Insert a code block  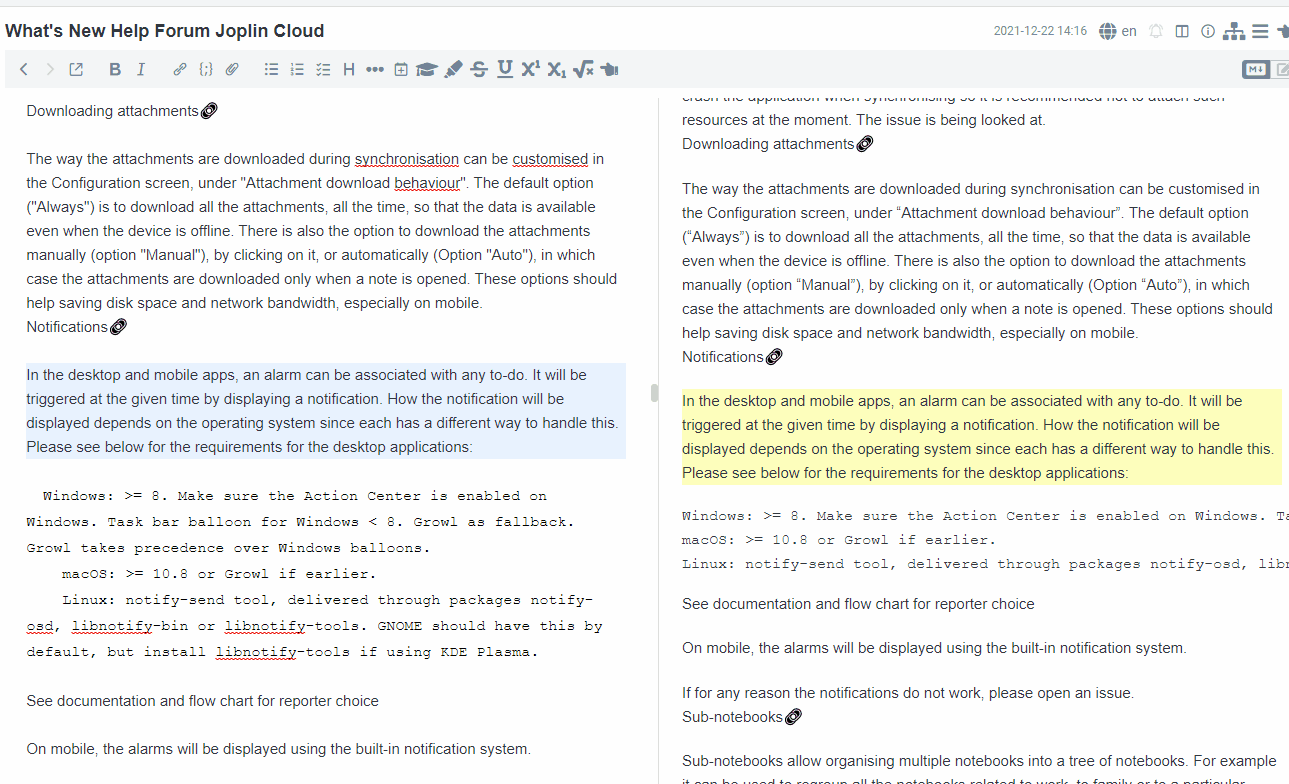pyautogui.click(x=206, y=69)
